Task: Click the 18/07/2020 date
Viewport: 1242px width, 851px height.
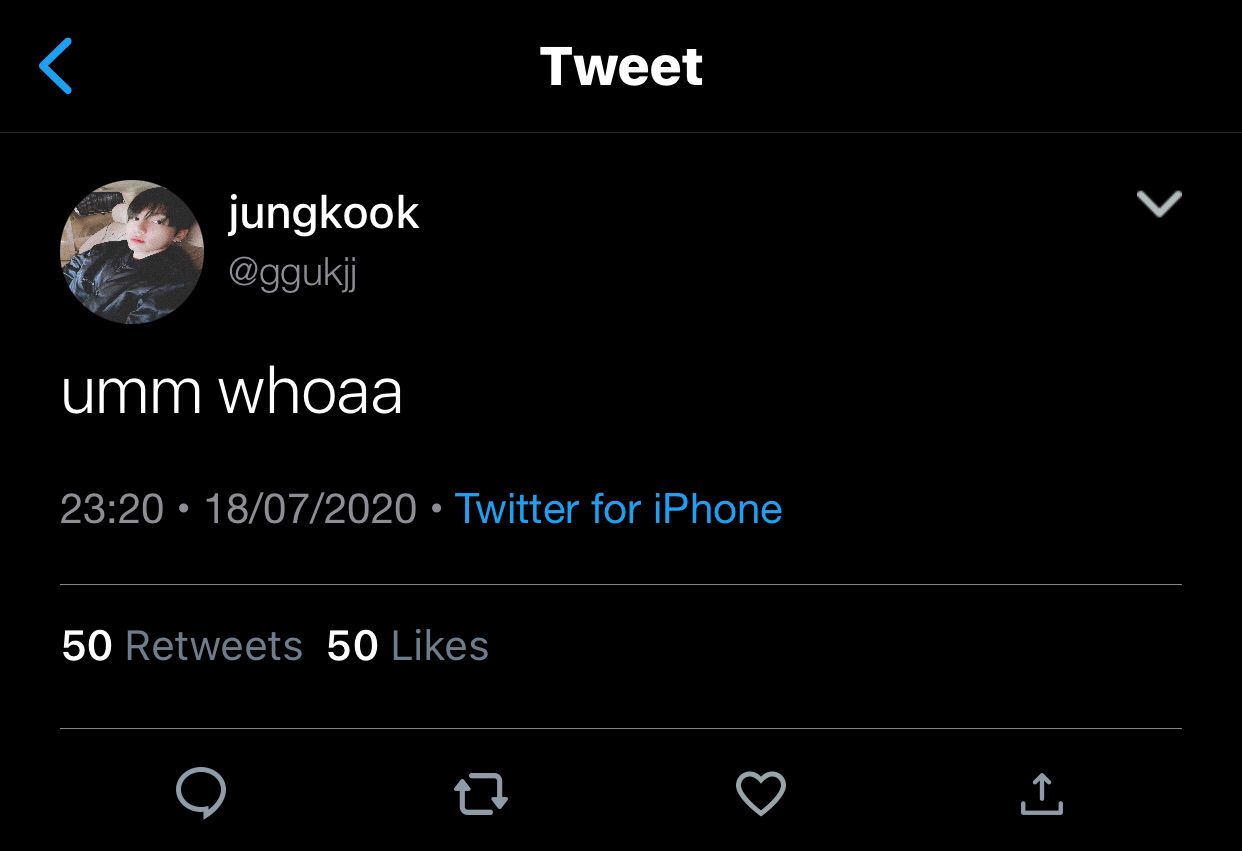Action: (x=310, y=509)
